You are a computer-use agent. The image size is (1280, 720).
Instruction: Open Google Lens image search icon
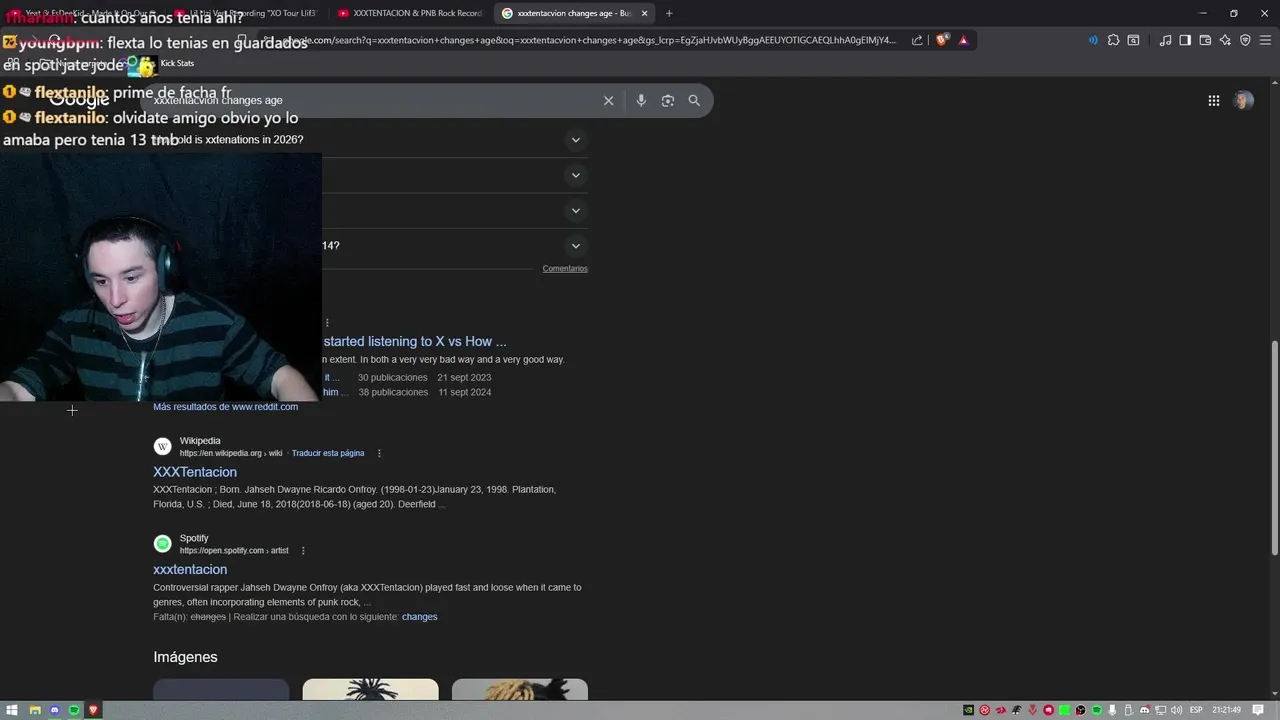668,100
